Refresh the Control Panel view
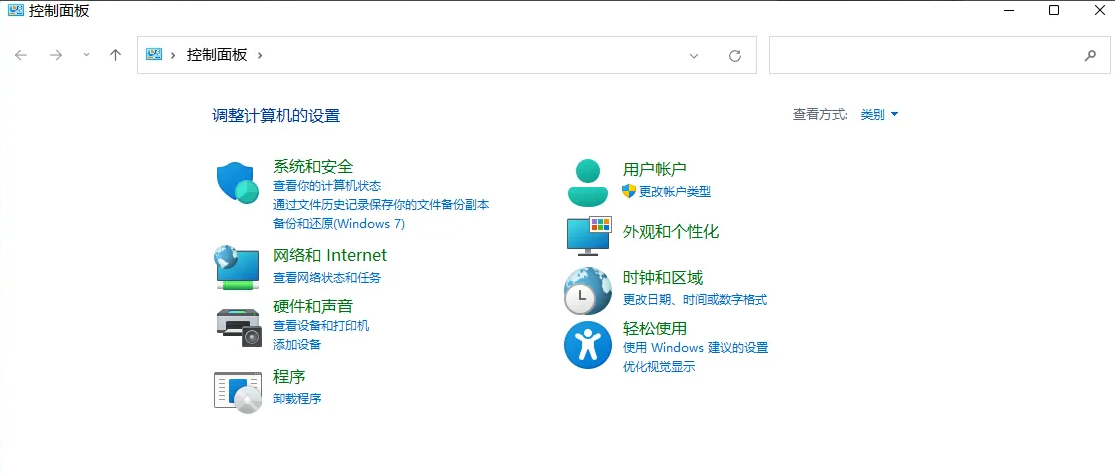Screen dimensions: 1115x476 click(735, 55)
